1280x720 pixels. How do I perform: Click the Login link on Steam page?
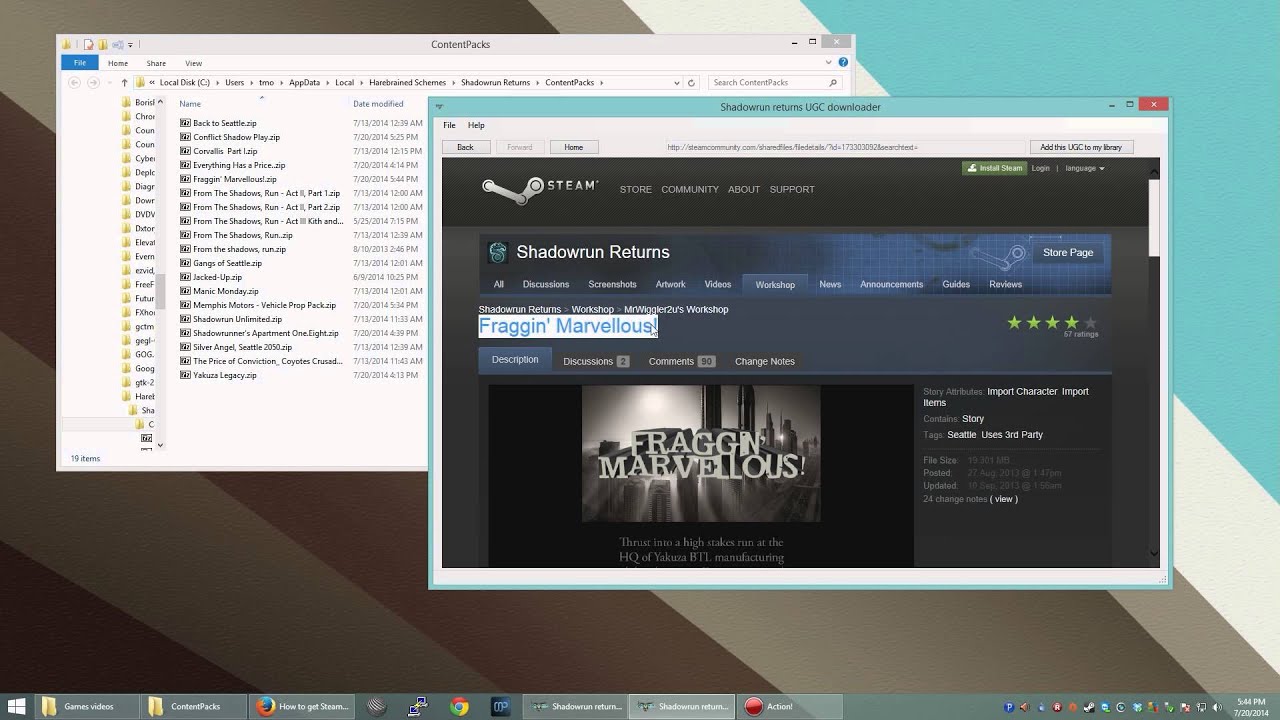1040,168
